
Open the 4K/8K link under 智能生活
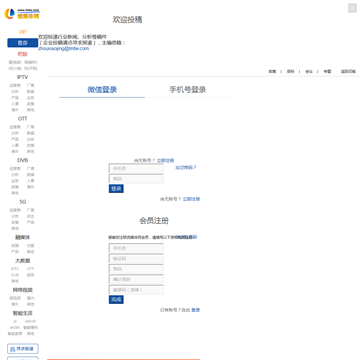(x=15, y=328)
